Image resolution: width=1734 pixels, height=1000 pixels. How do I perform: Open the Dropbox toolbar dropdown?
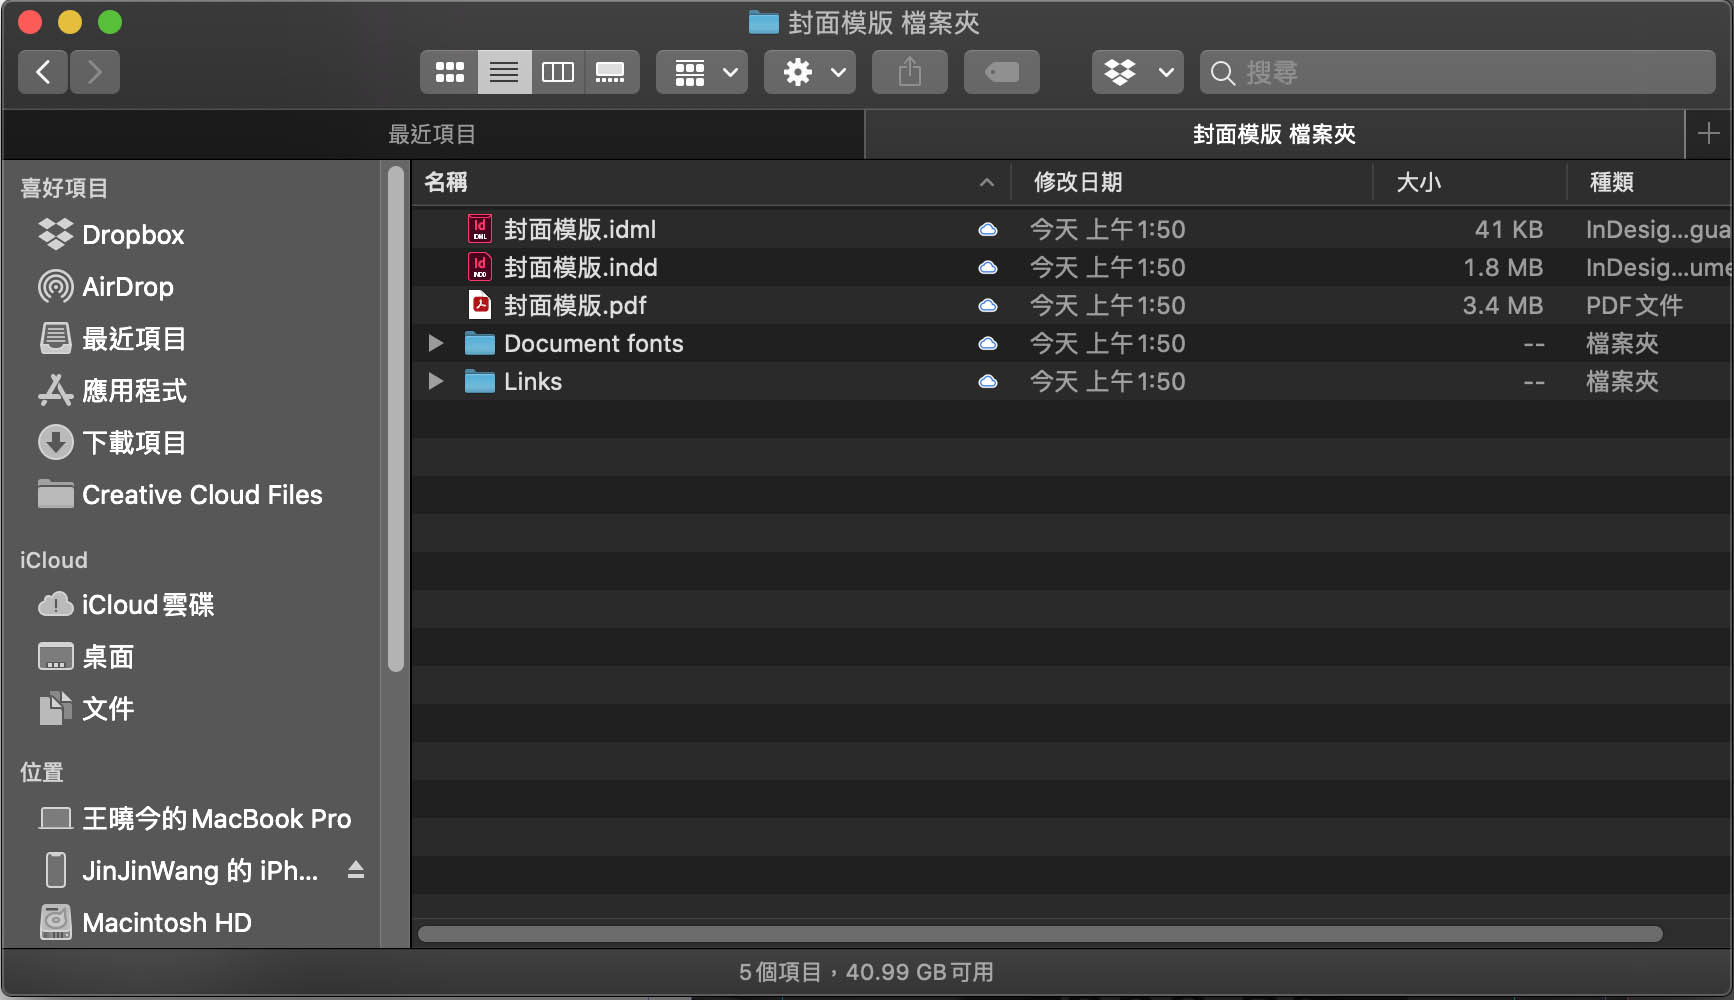click(x=1137, y=72)
